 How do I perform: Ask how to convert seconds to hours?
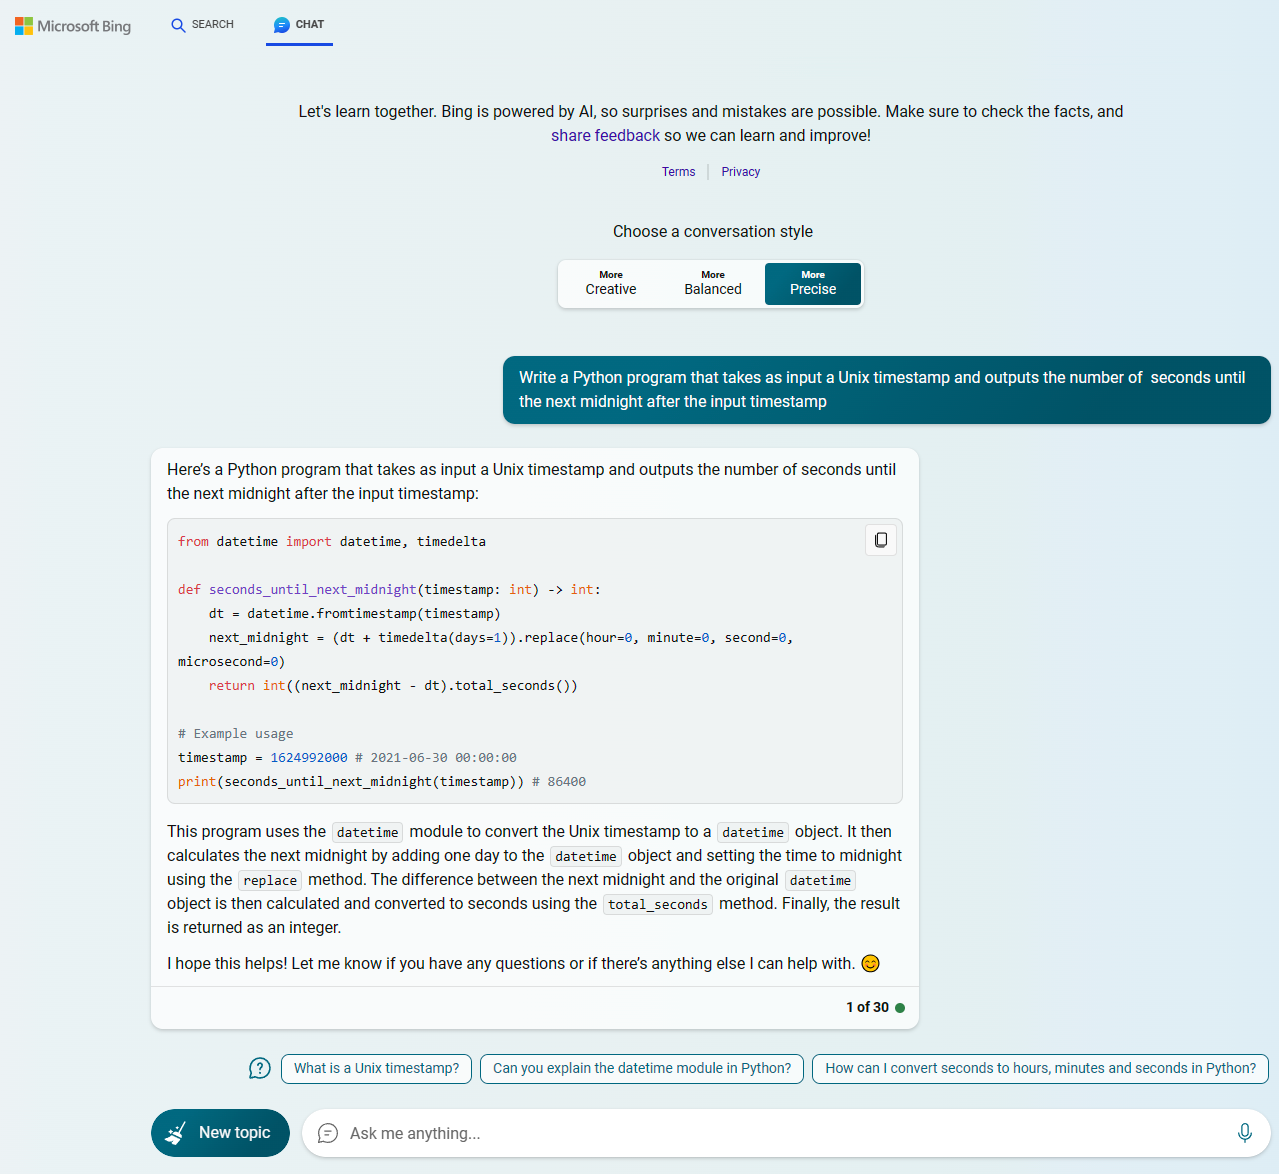(1040, 1069)
